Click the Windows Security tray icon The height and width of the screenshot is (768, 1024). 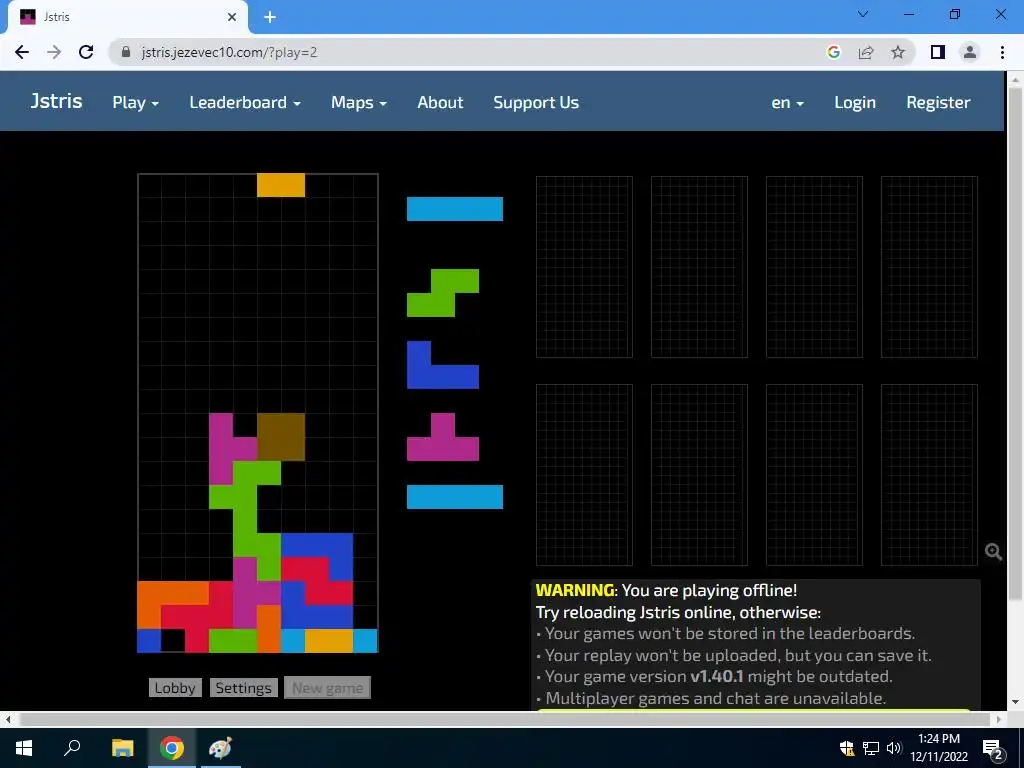click(847, 748)
